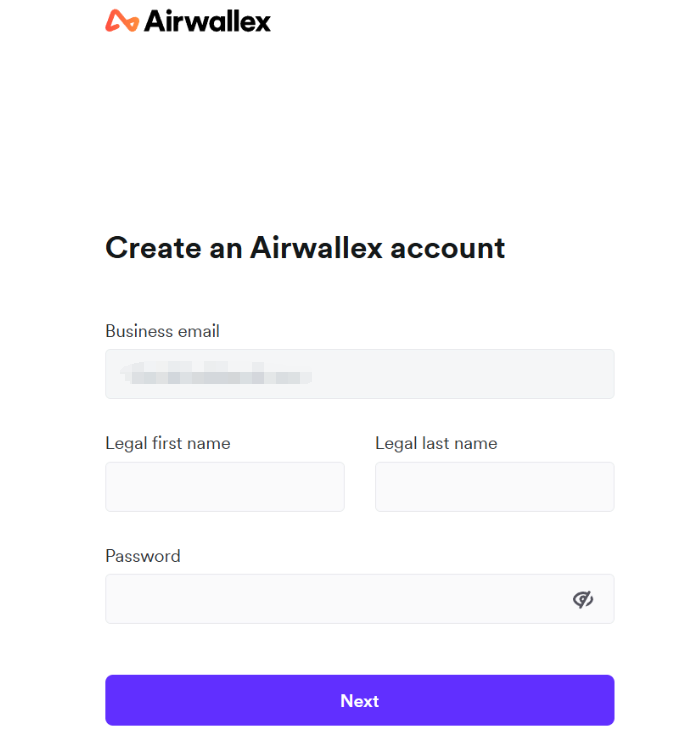Focus the Business email input field
The image size is (680, 744).
[359, 374]
